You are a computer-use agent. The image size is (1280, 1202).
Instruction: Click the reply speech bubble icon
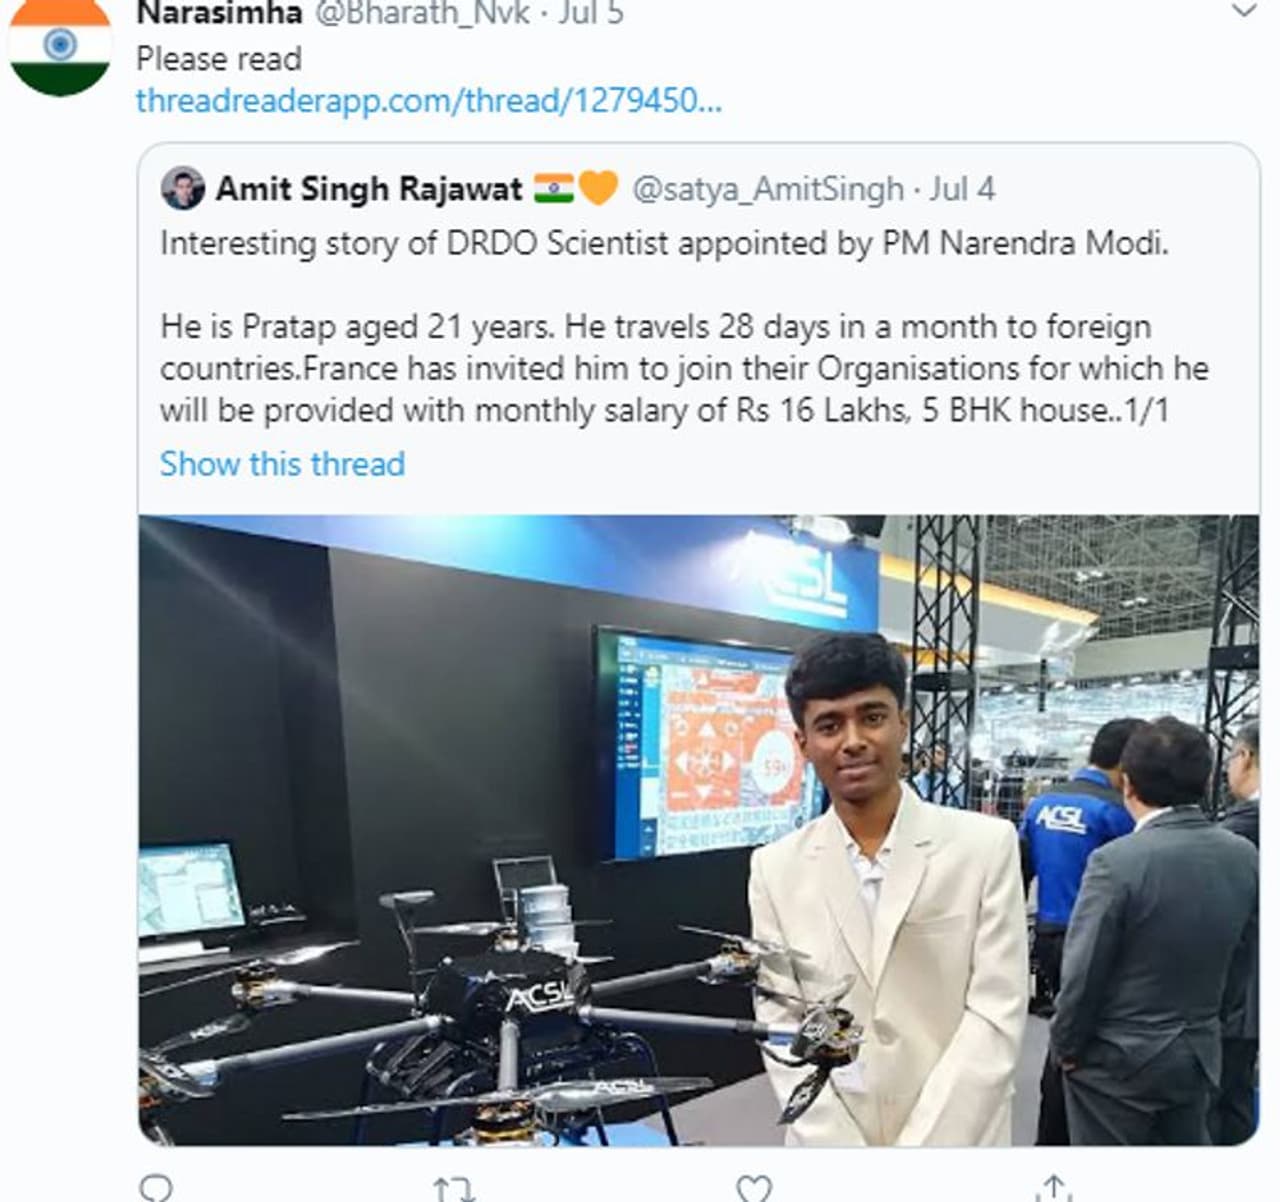pyautogui.click(x=155, y=1188)
